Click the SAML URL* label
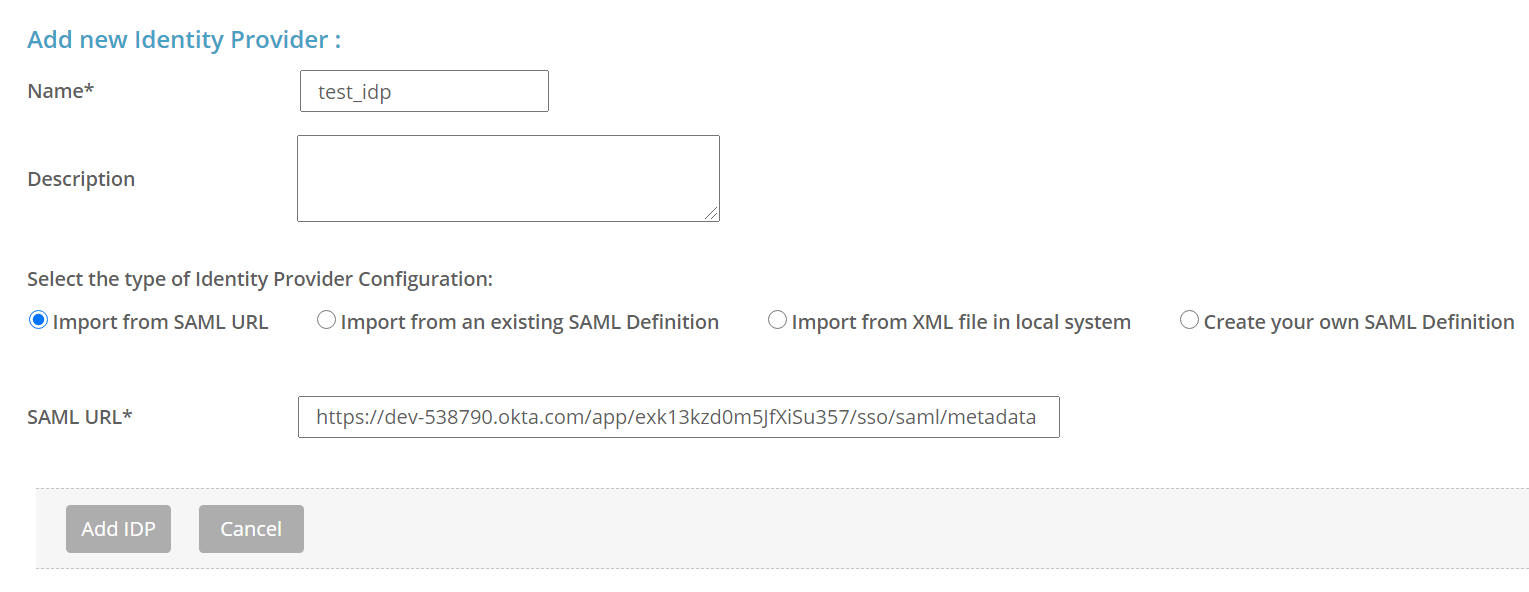 79,416
